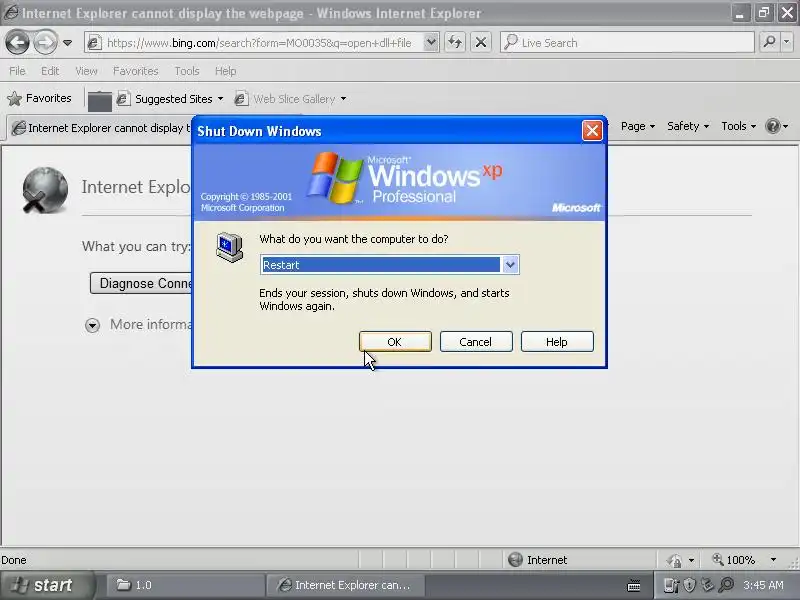Click the Diagnose Connection Problems button
This screenshot has width=800, height=600.
pyautogui.click(x=141, y=283)
